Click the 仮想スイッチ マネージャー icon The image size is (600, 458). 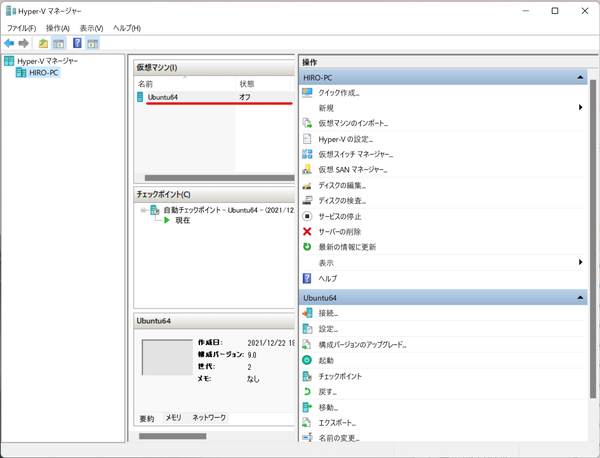pyautogui.click(x=307, y=154)
